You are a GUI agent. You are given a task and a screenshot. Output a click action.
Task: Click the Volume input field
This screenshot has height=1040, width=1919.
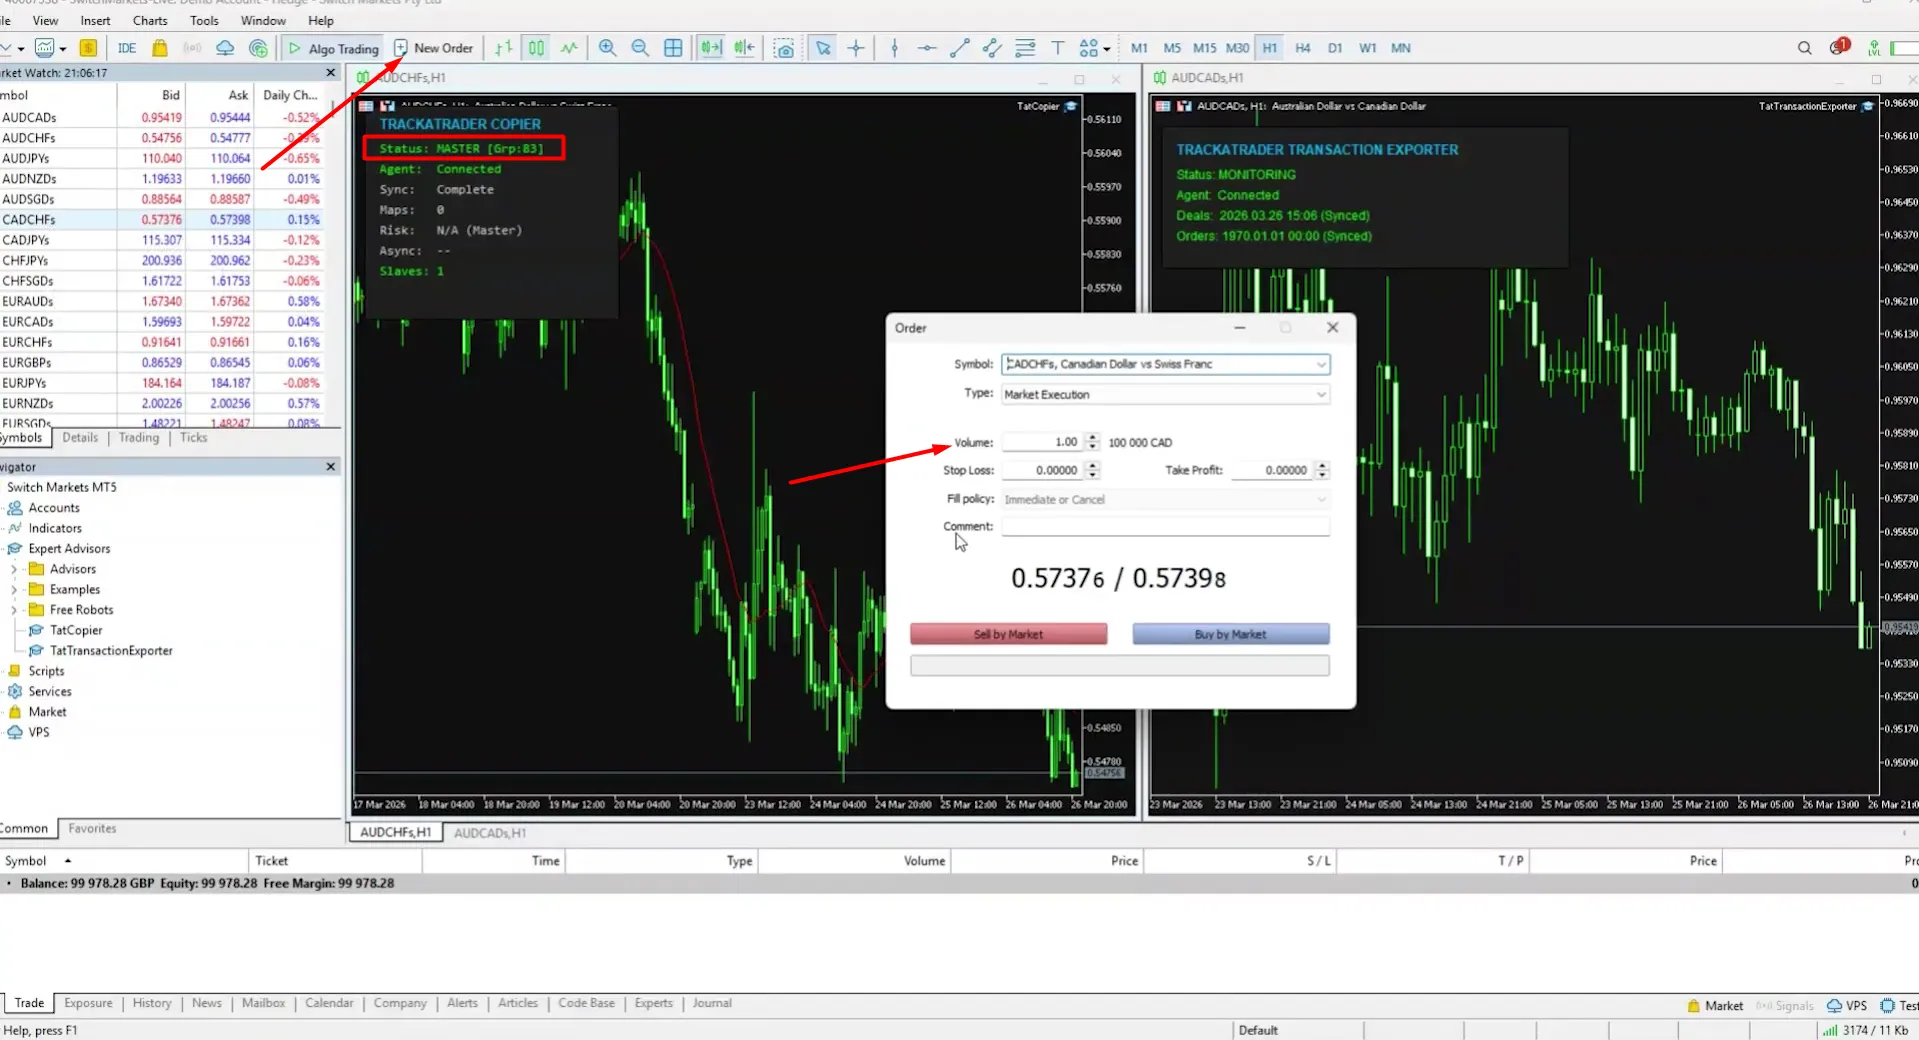click(1041, 442)
